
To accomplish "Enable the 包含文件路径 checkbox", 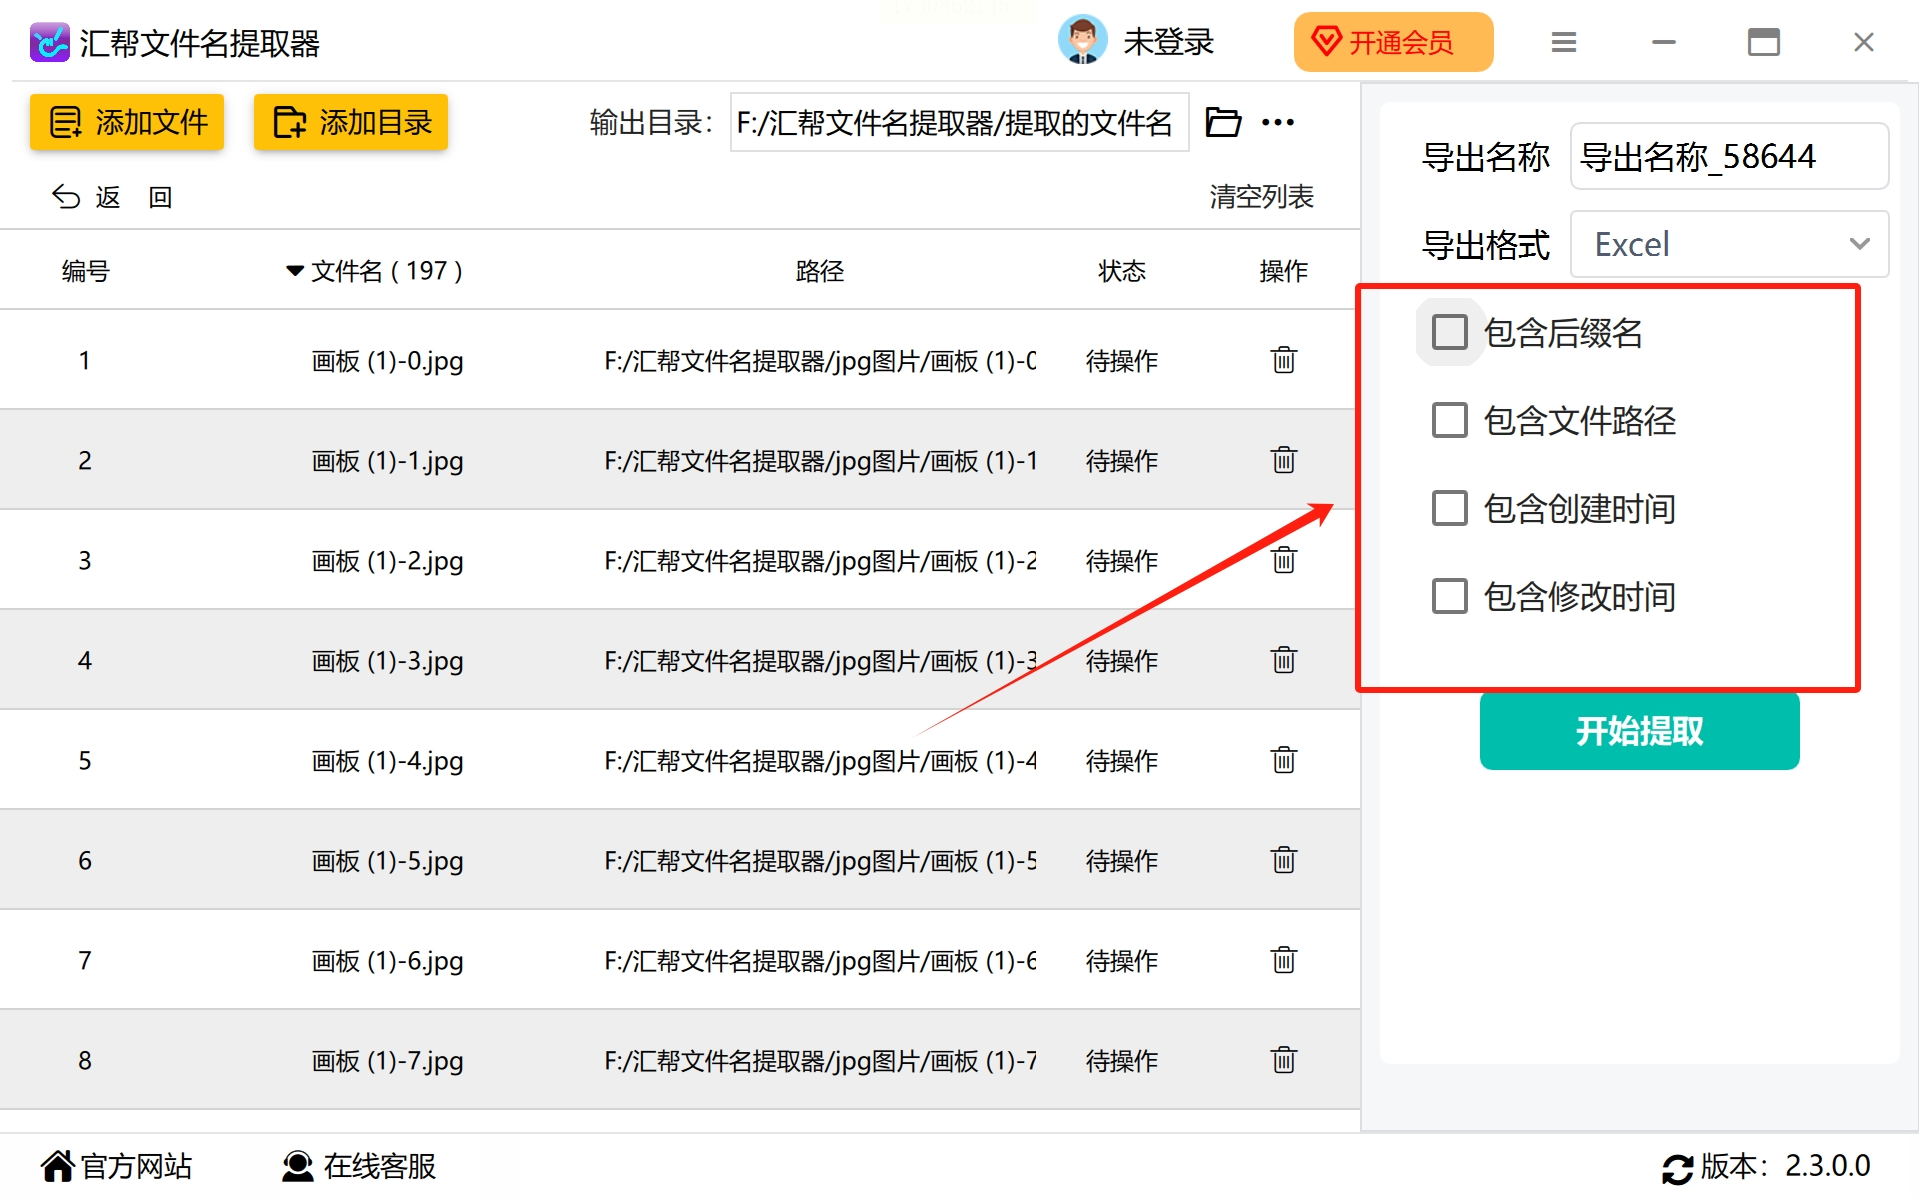I will 1449,420.
